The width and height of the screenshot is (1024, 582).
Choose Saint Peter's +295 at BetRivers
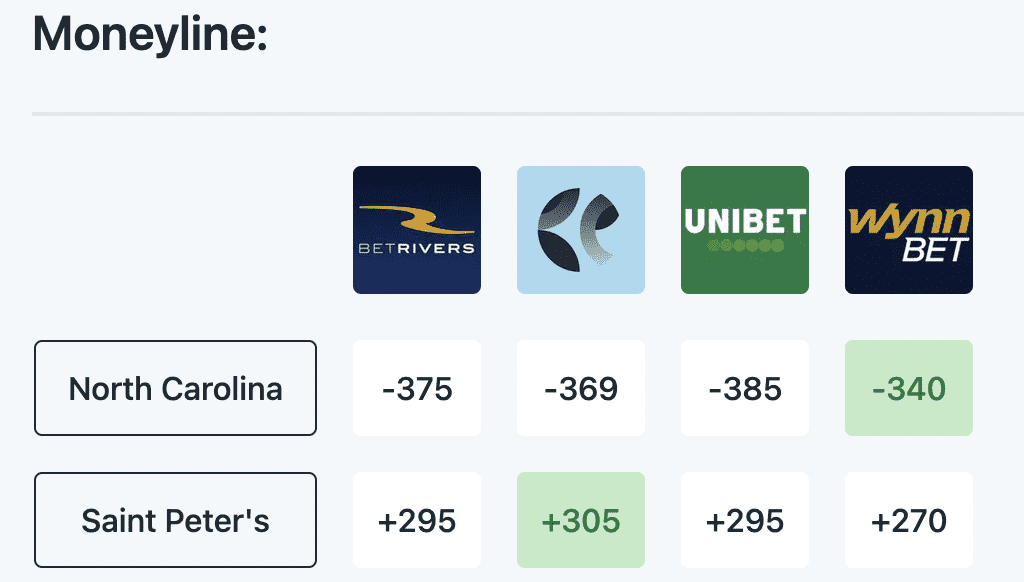pos(417,520)
